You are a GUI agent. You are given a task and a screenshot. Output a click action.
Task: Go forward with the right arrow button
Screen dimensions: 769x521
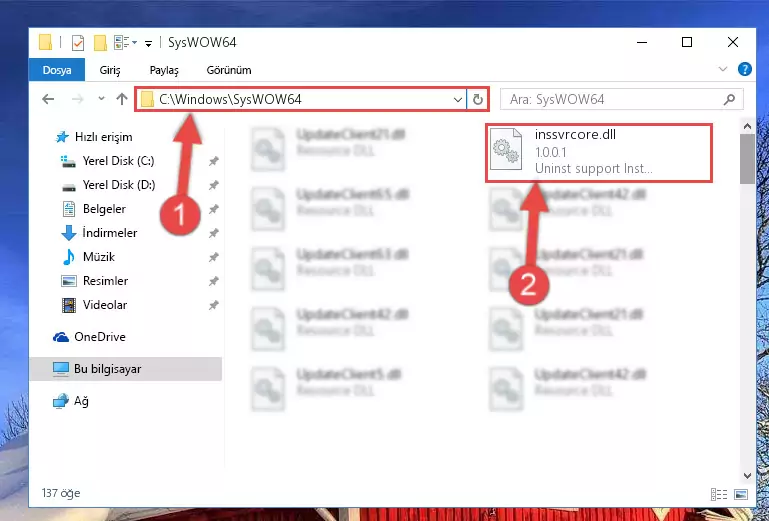point(77,99)
